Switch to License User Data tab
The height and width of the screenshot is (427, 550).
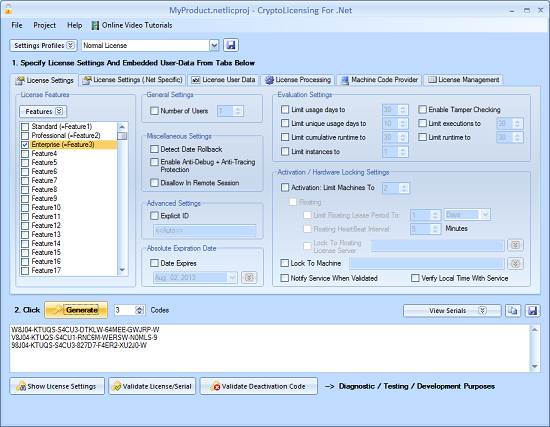point(223,80)
